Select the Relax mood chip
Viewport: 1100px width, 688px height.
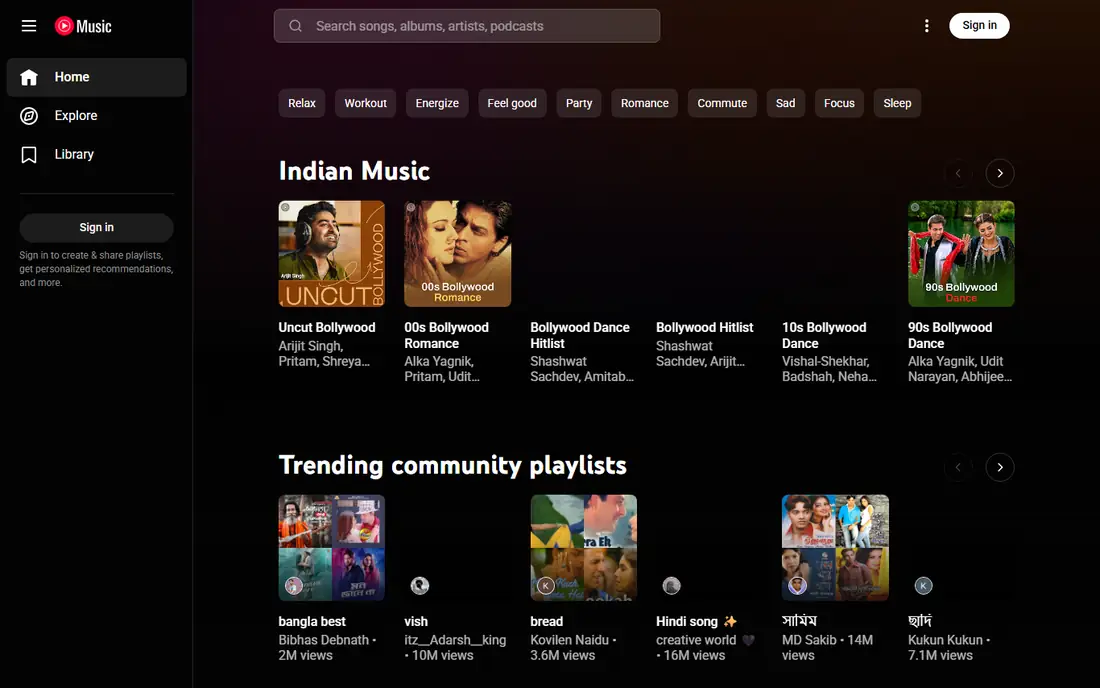(x=302, y=103)
